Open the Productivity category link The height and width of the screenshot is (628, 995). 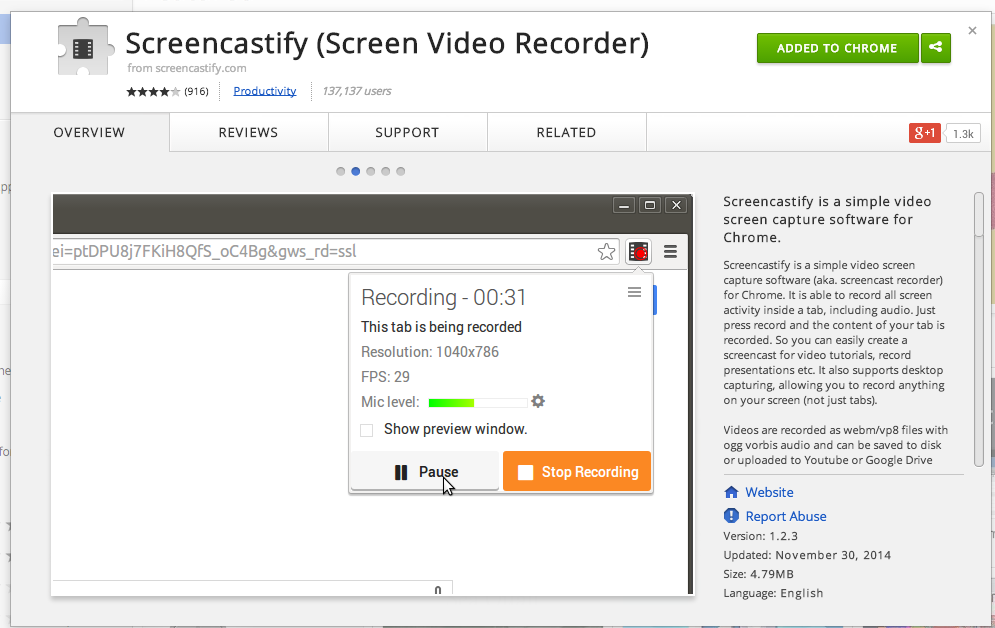pos(265,91)
